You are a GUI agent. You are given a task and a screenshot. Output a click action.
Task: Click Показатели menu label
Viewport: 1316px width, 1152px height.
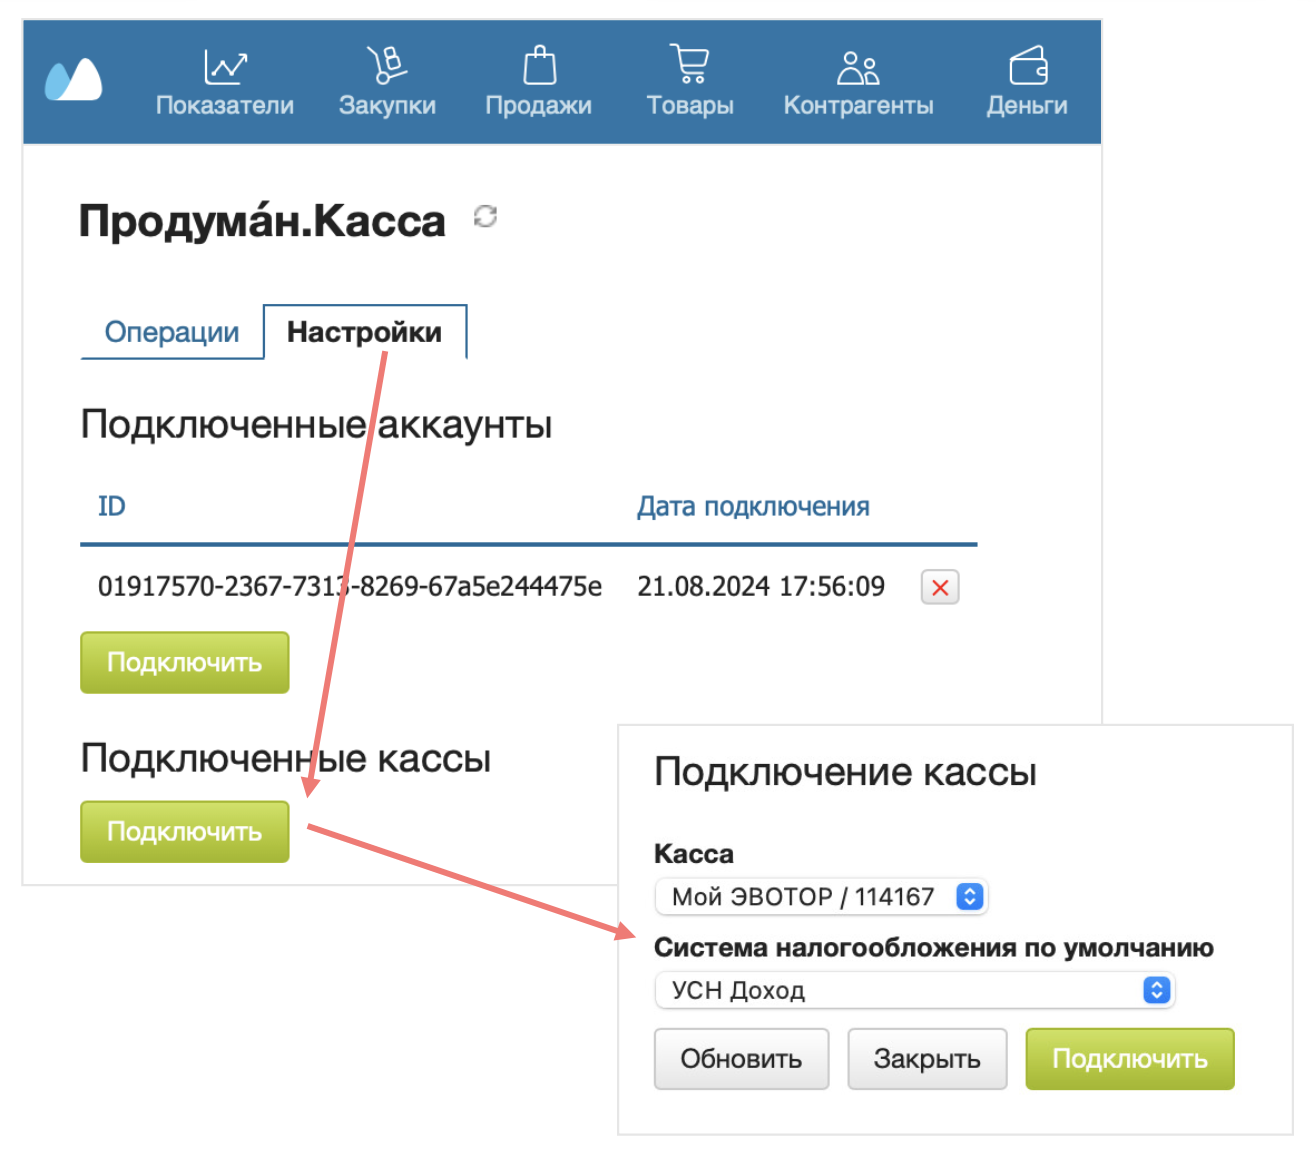pyautogui.click(x=225, y=105)
